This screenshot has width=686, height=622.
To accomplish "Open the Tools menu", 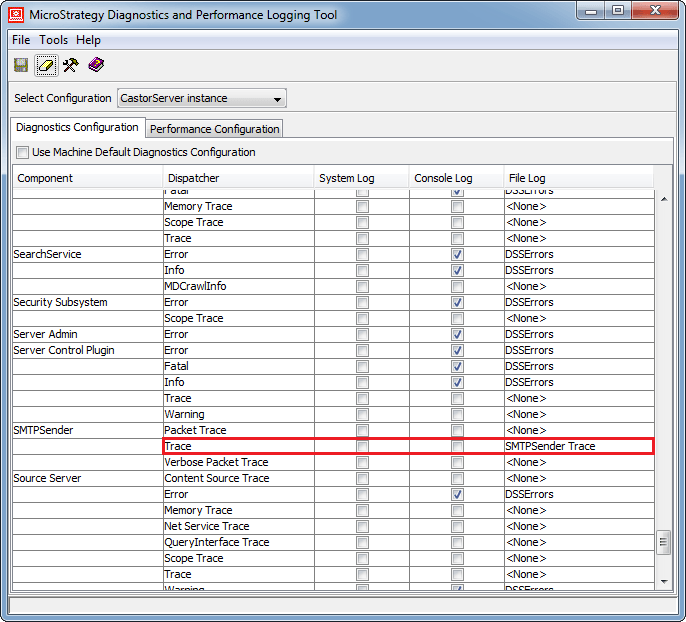I will [x=54, y=40].
